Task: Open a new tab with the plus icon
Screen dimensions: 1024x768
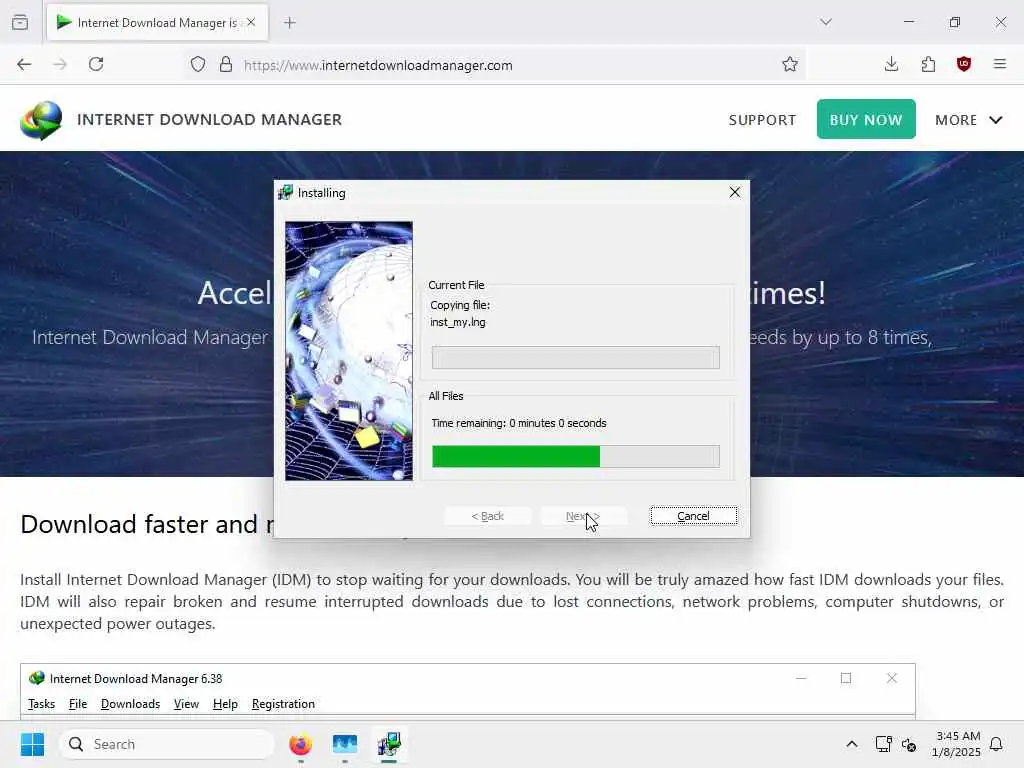Action: coord(290,23)
